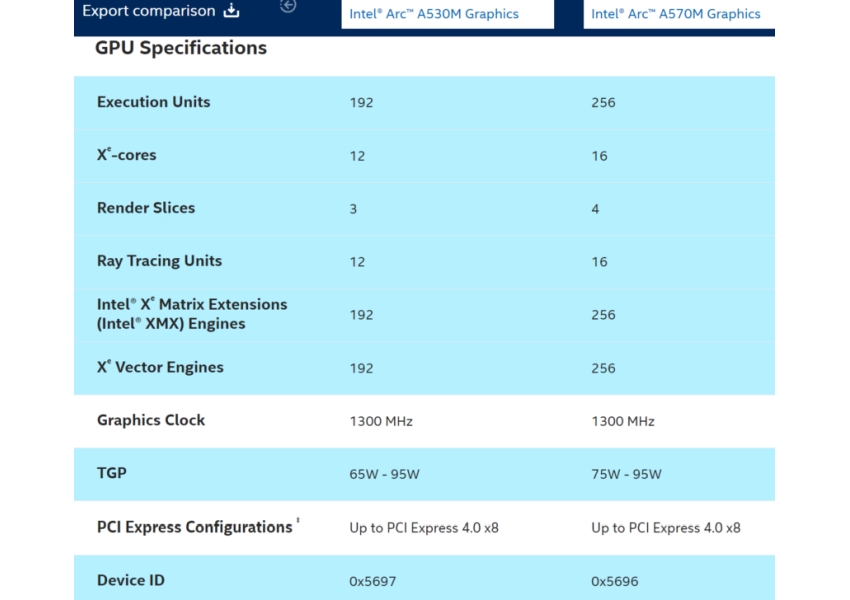This screenshot has height=600, width=850.
Task: Click the Graphics Clock value 1300 MHz
Action: coord(381,421)
